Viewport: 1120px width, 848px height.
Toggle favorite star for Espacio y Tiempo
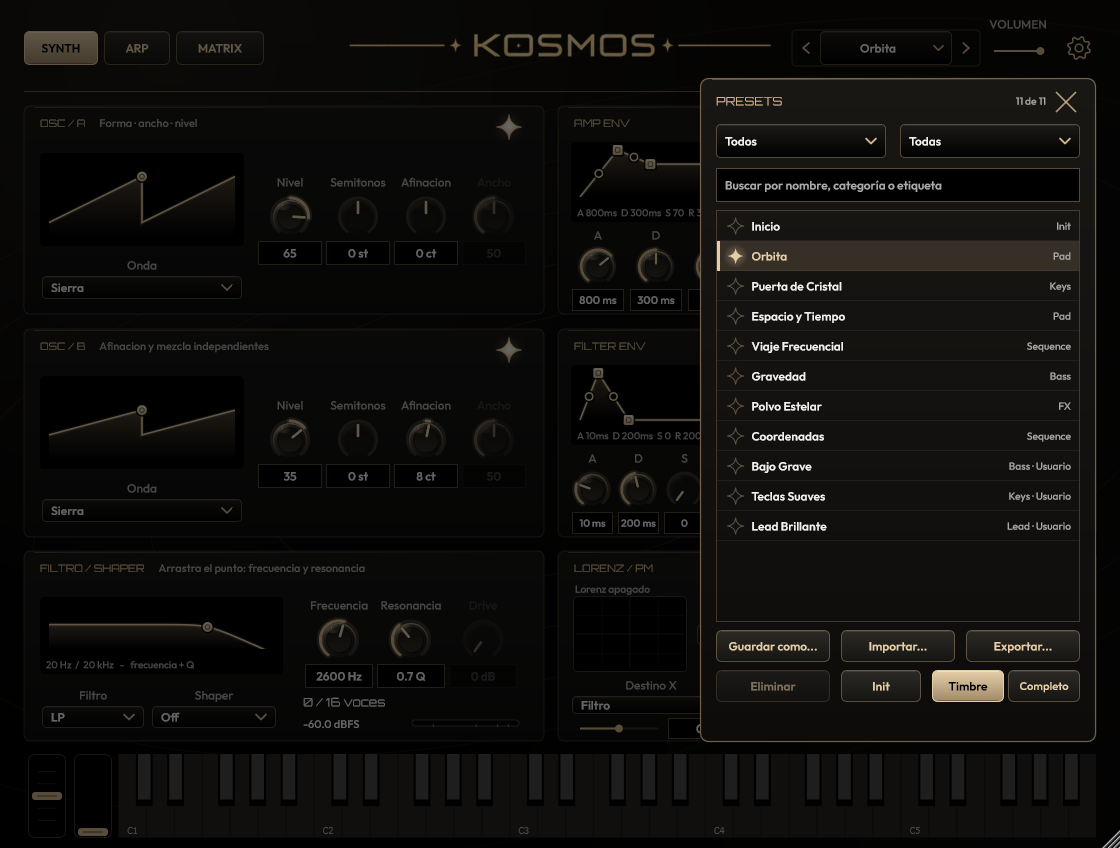735,316
